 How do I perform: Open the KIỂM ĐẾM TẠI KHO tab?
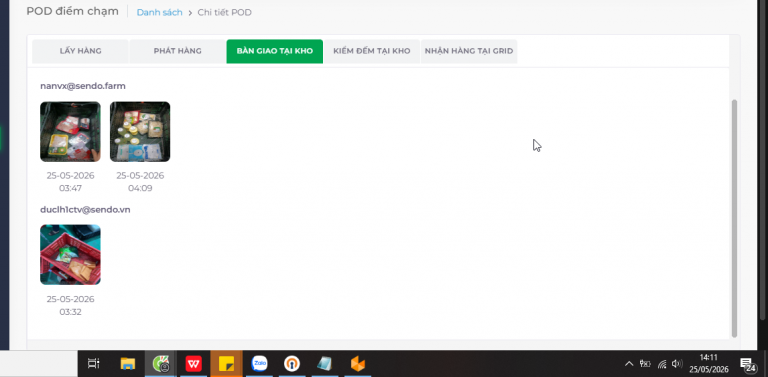[372, 51]
